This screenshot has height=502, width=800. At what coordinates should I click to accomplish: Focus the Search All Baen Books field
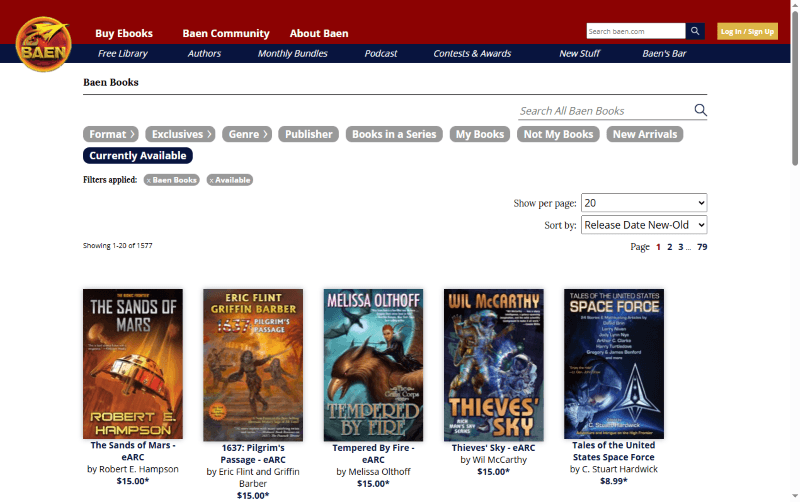pos(605,111)
